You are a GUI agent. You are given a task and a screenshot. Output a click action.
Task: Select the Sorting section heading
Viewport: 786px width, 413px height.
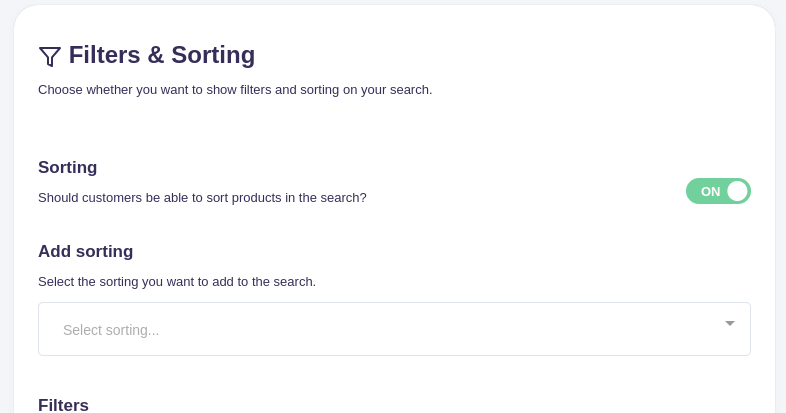68,168
